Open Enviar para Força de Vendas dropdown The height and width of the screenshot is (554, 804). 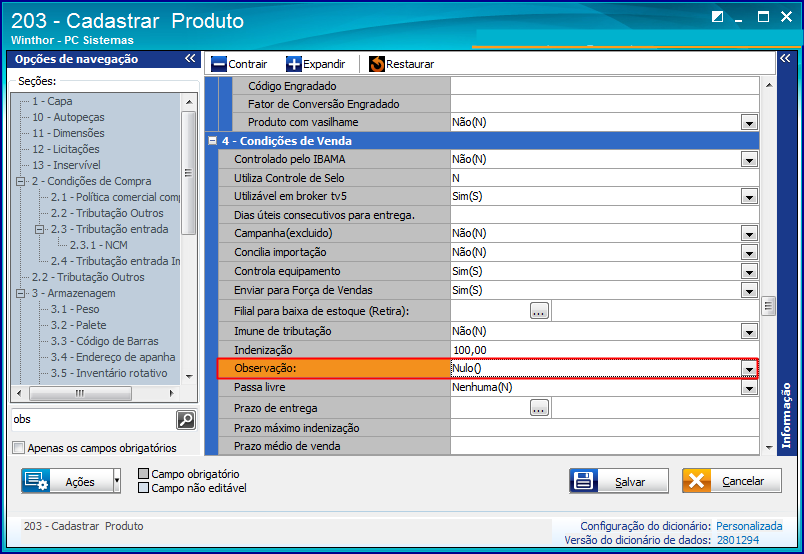point(749,290)
